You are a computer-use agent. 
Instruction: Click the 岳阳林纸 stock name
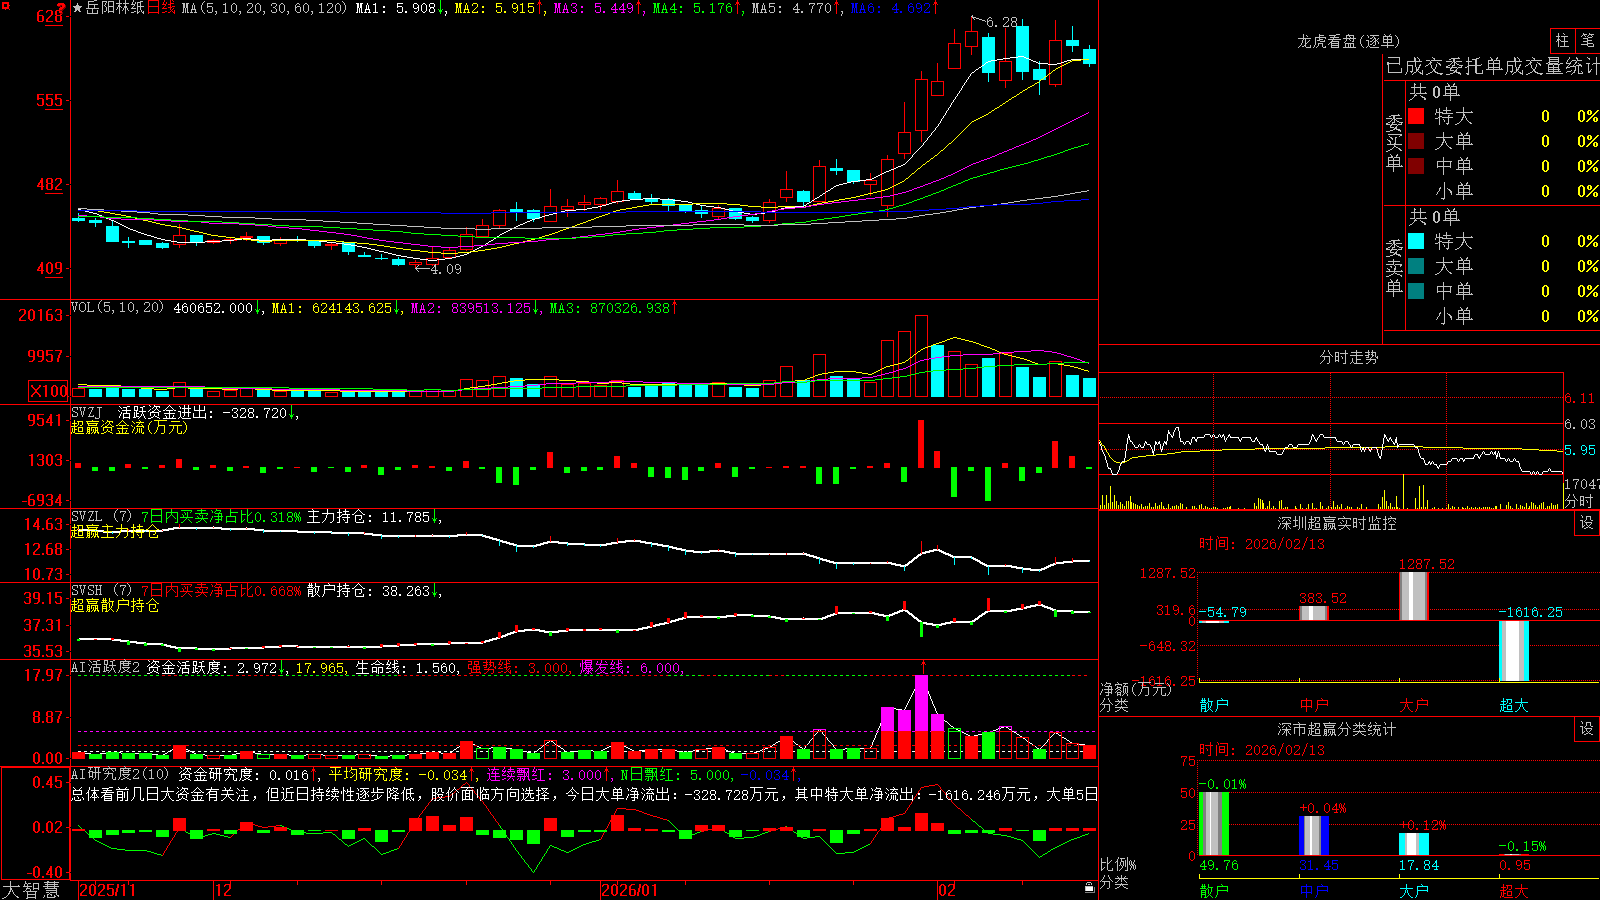[x=115, y=8]
